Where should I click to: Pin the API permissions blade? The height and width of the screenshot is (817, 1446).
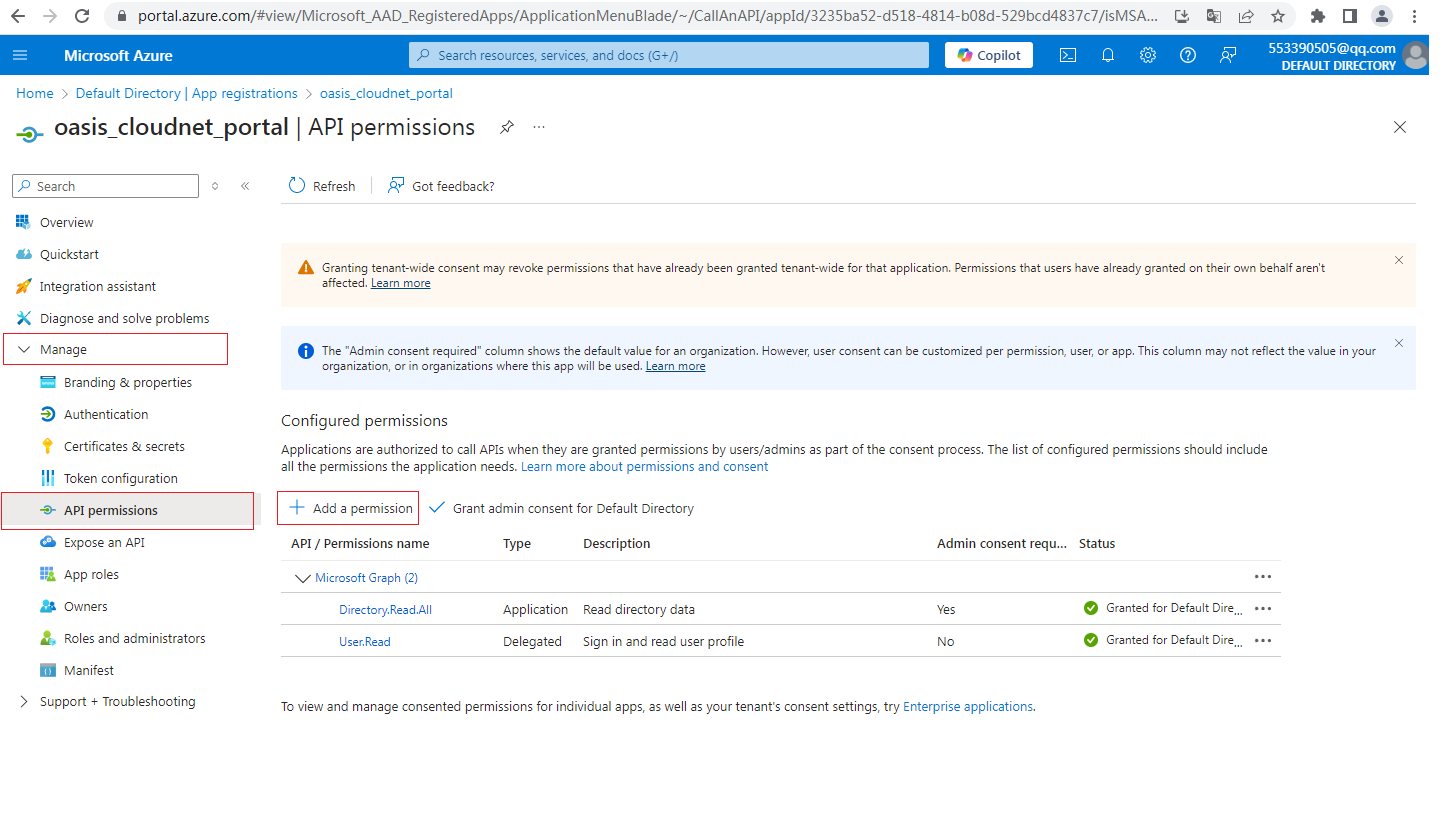pos(507,127)
